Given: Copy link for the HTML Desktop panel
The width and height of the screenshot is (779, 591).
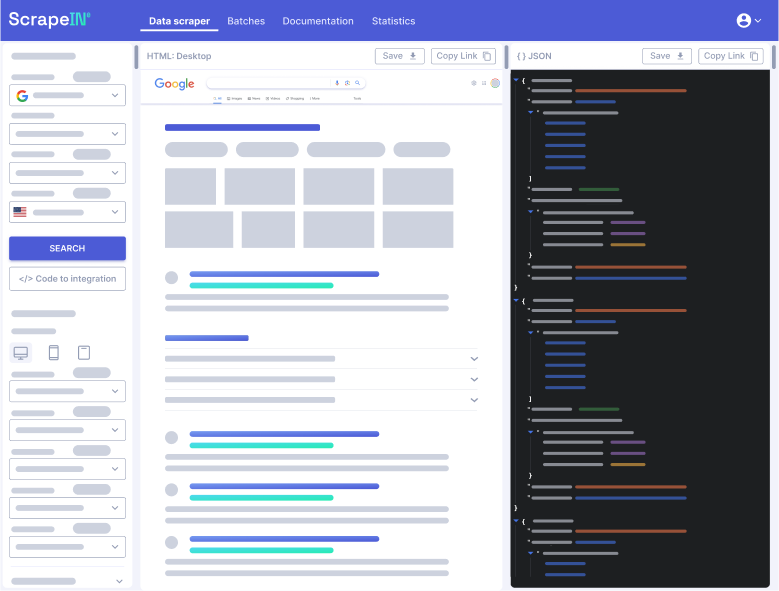Looking at the screenshot, I should (x=464, y=56).
